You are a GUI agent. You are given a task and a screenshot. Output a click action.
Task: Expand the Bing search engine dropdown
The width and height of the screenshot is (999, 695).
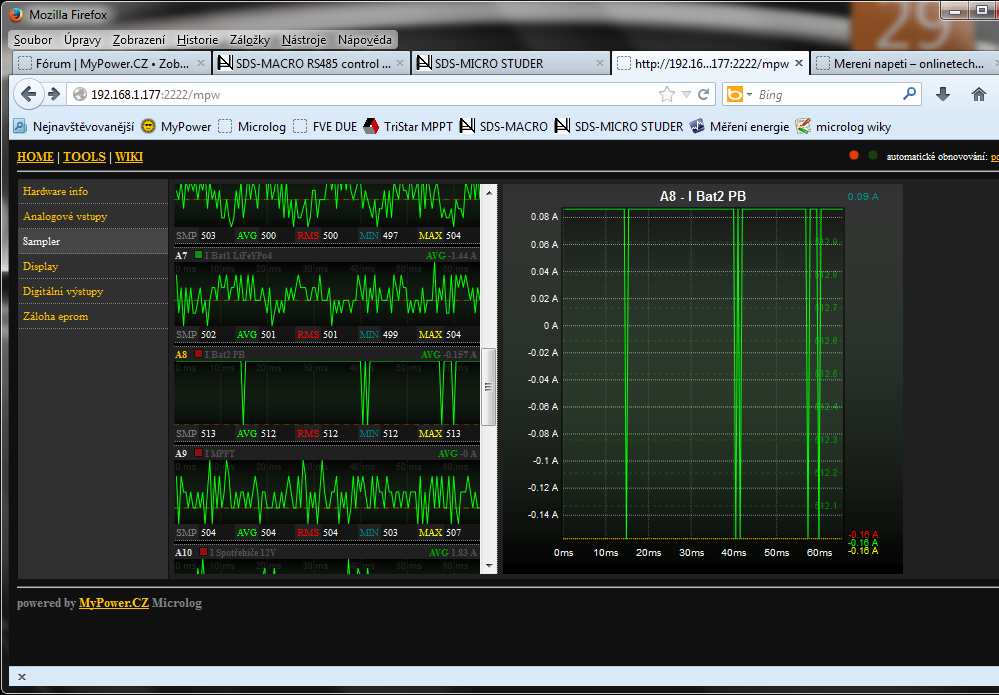tap(749, 95)
